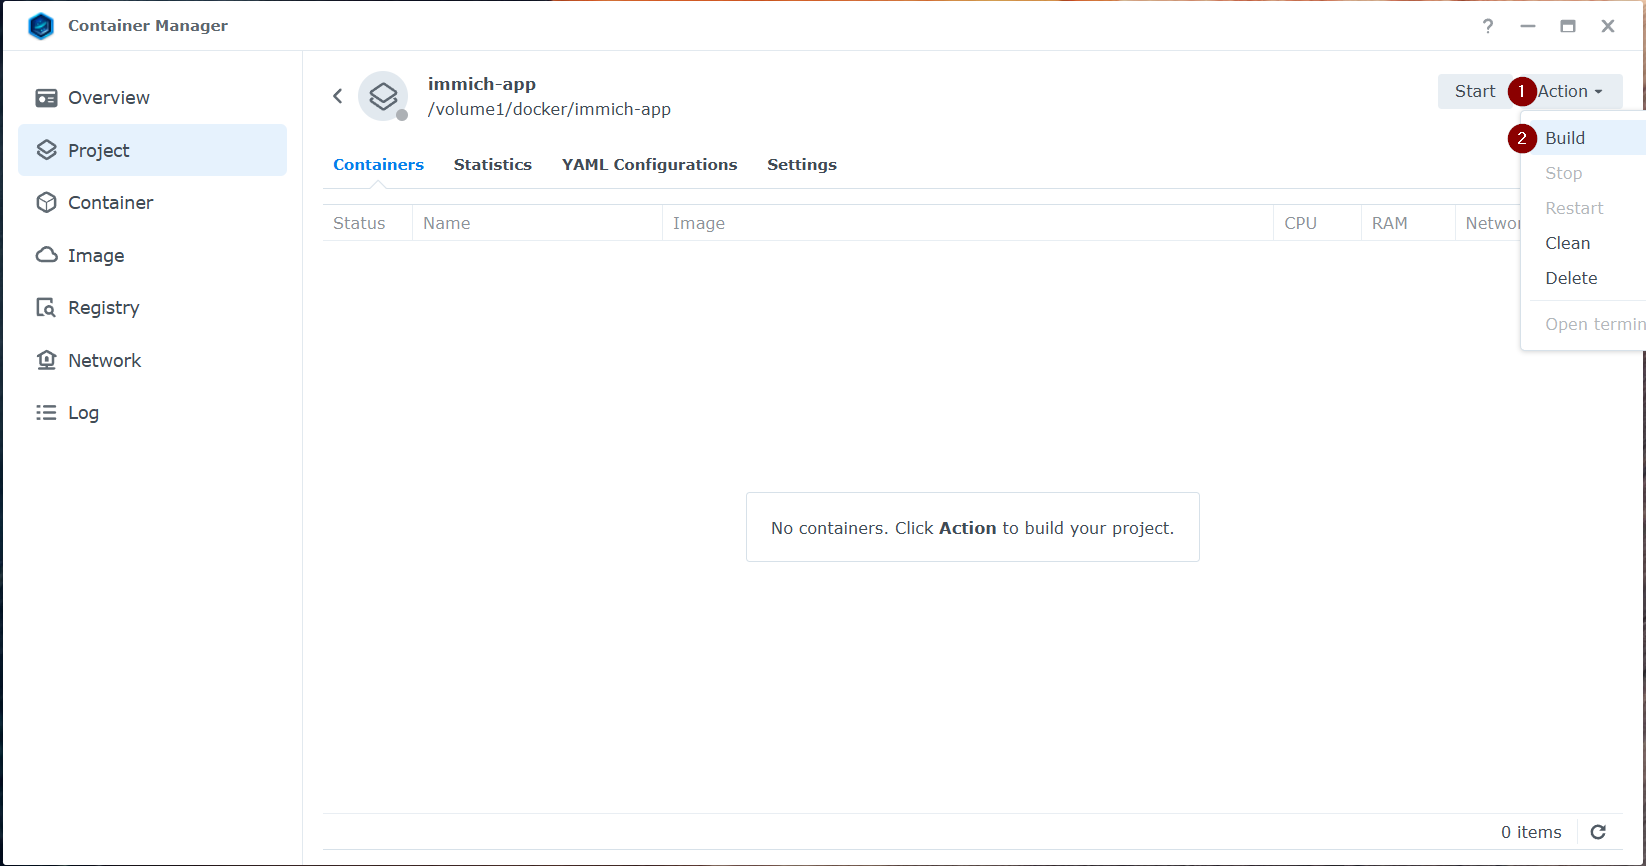Screen dimensions: 1646x866
Task: Click the Registry search icon in sidebar
Action: point(46,307)
